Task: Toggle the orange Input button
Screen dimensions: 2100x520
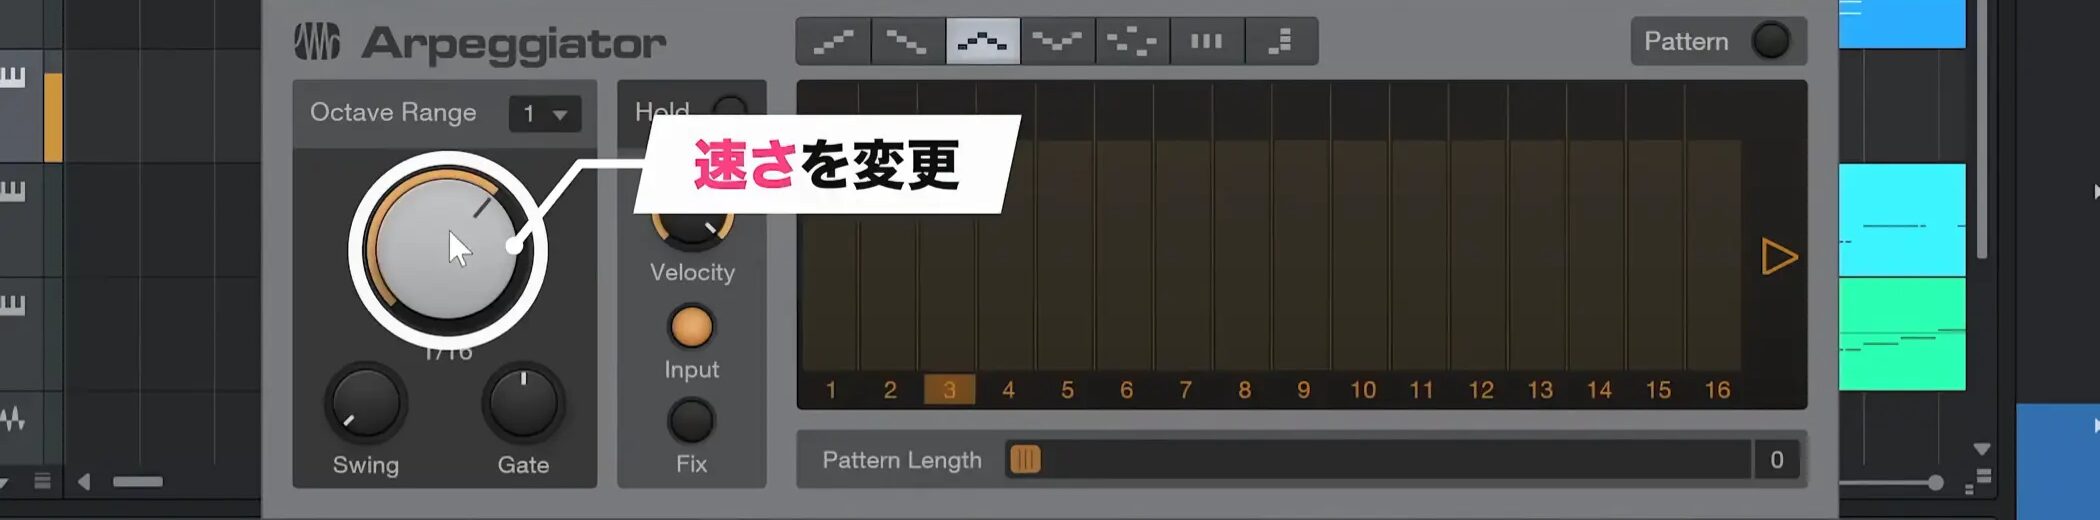Action: click(691, 326)
